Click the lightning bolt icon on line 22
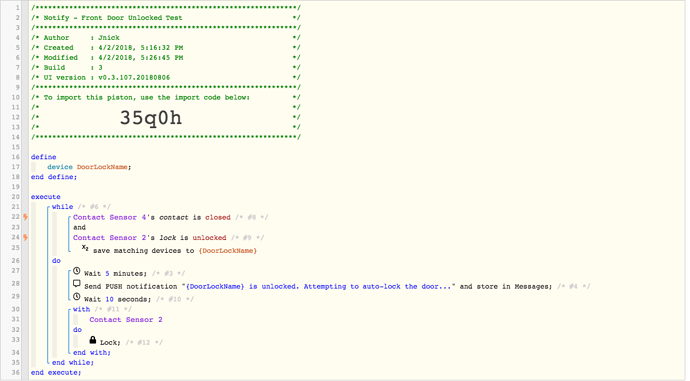 [26, 217]
